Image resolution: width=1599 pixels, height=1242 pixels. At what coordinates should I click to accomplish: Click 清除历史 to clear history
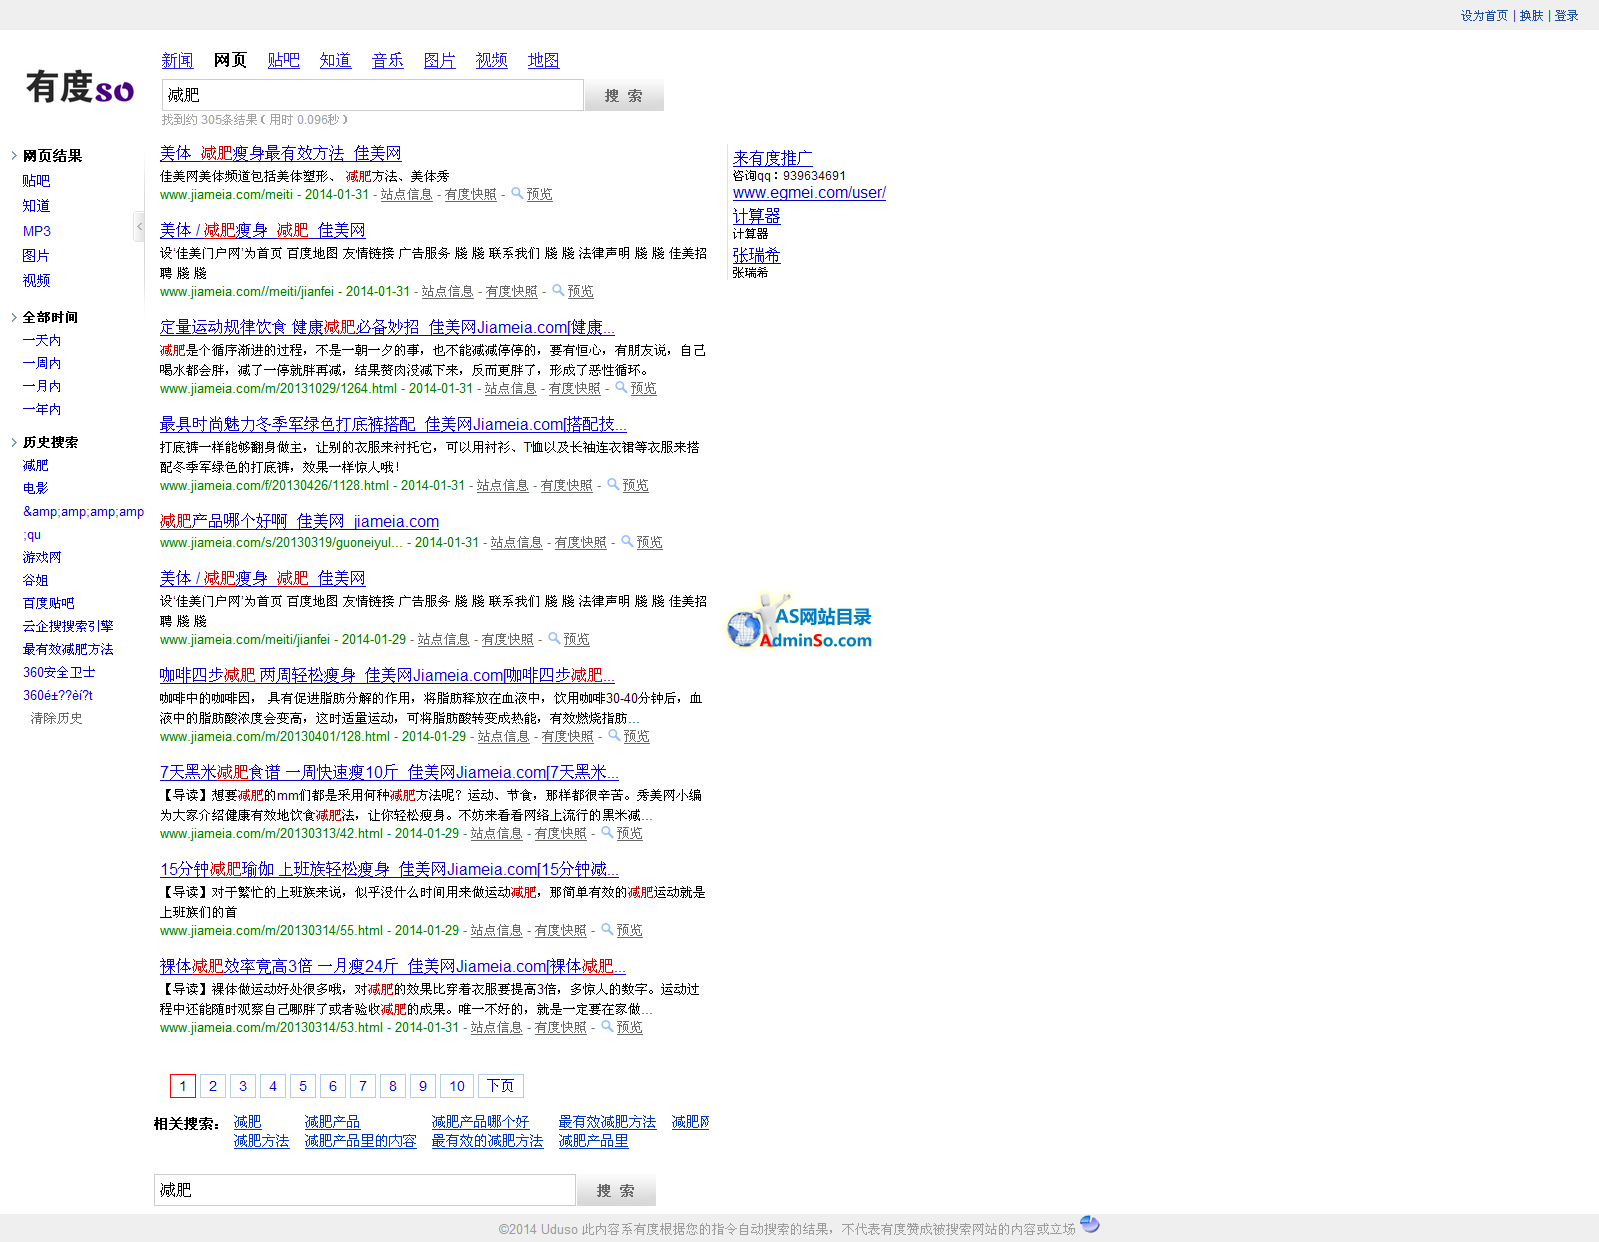tap(56, 718)
